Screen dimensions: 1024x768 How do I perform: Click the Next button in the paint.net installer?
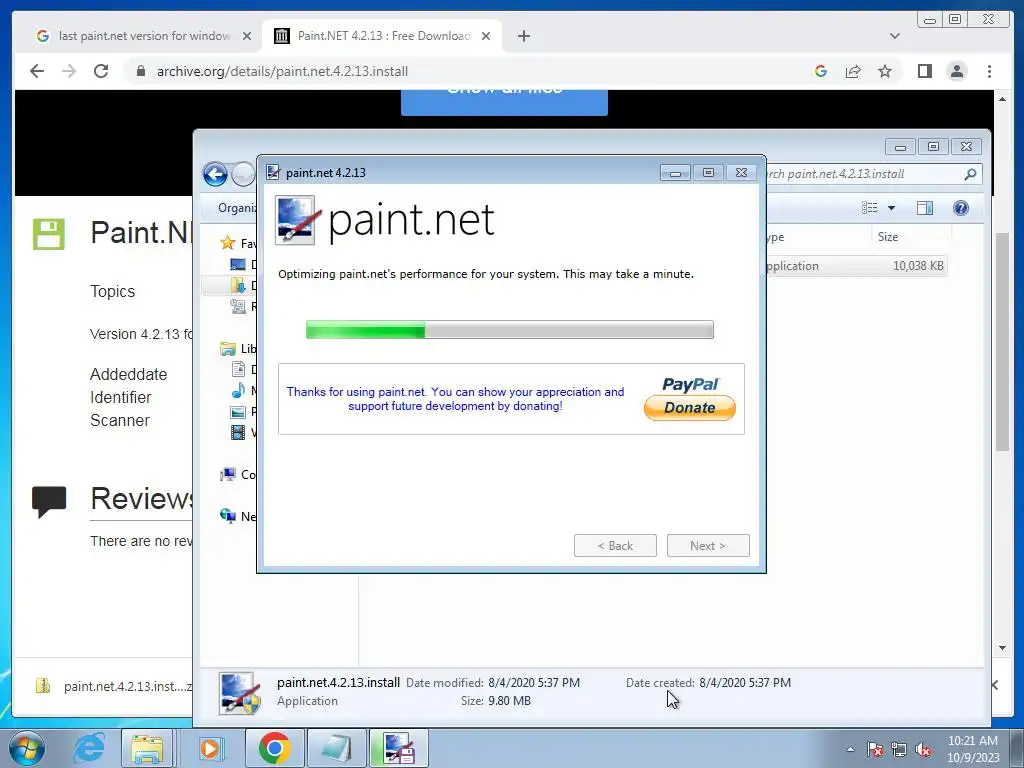pos(708,545)
